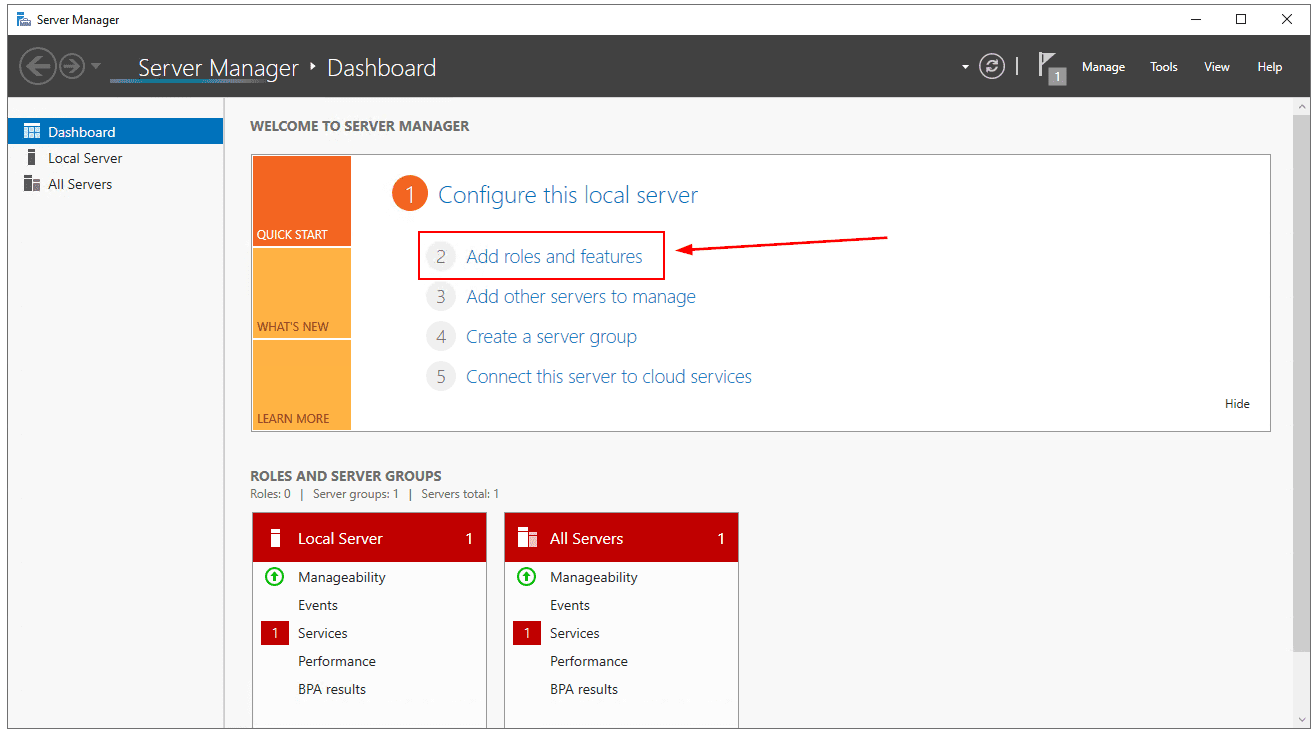Viewport: 1316px width, 734px height.
Task: Close the Server Manager window
Action: pos(1287,19)
